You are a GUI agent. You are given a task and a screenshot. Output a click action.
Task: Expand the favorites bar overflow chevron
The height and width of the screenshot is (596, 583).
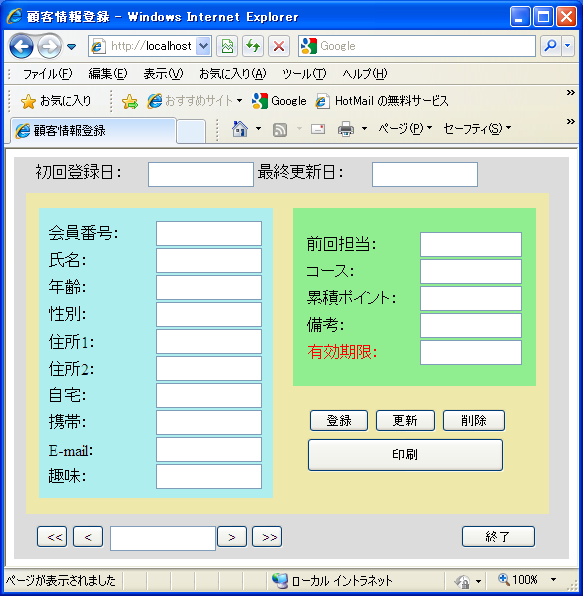point(570,92)
